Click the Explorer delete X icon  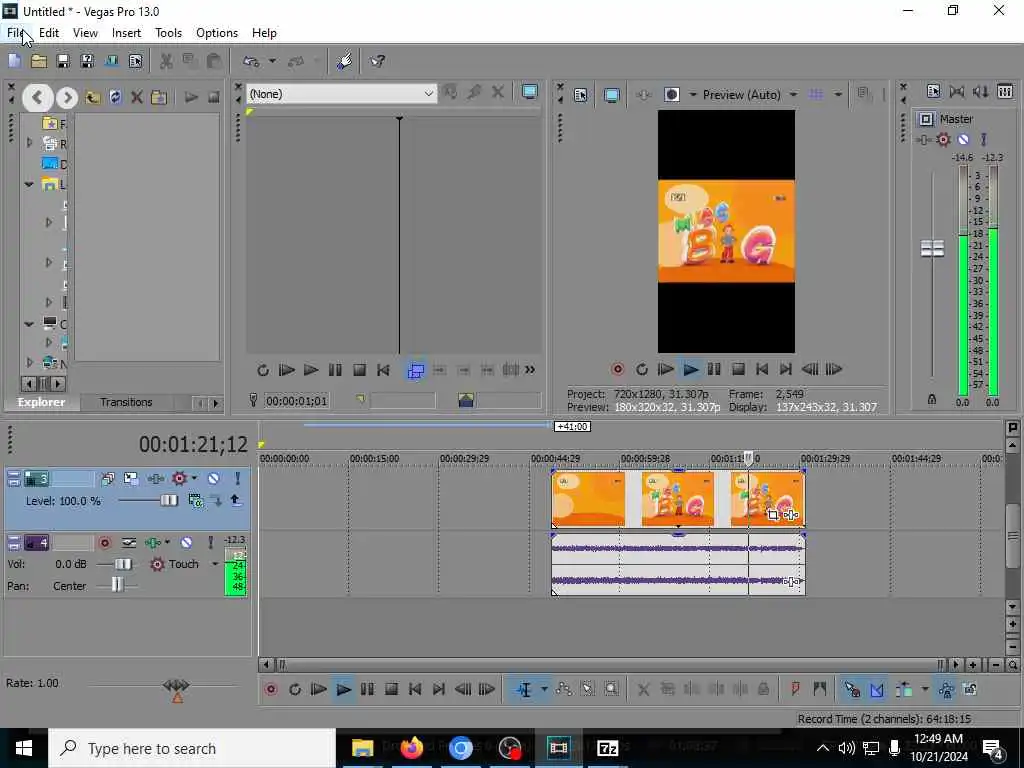136,98
